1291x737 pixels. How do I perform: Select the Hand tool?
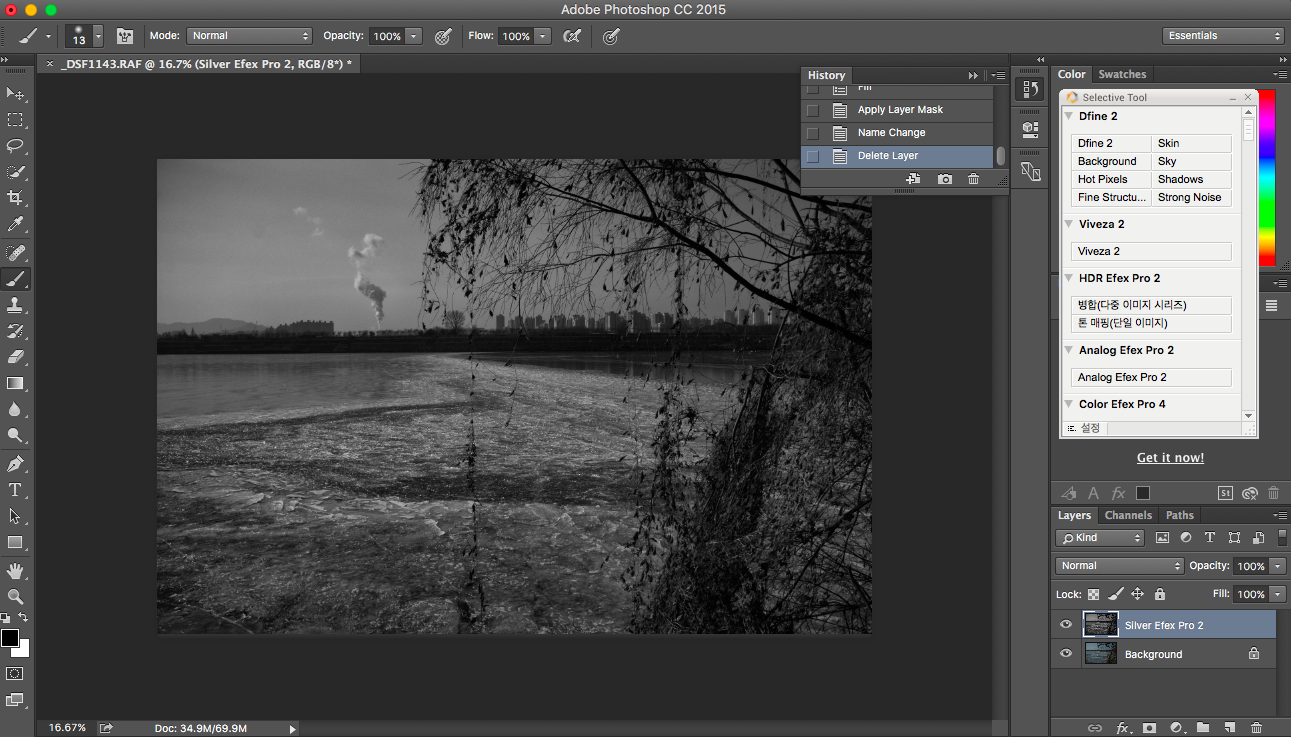15,571
